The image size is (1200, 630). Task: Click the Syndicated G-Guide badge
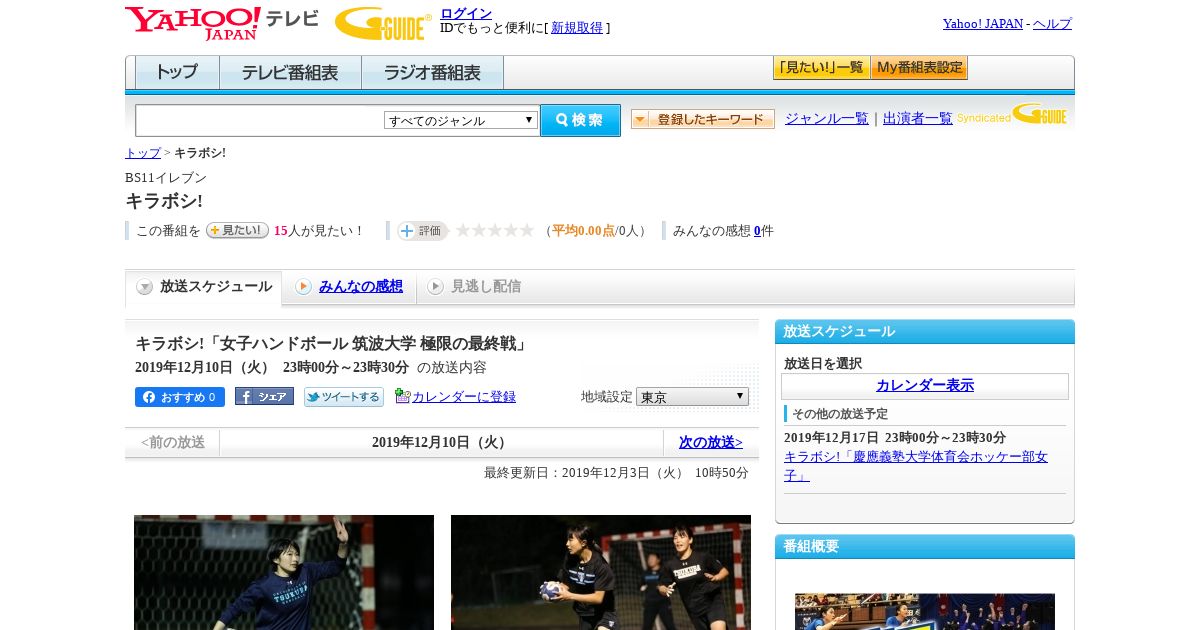[1011, 115]
